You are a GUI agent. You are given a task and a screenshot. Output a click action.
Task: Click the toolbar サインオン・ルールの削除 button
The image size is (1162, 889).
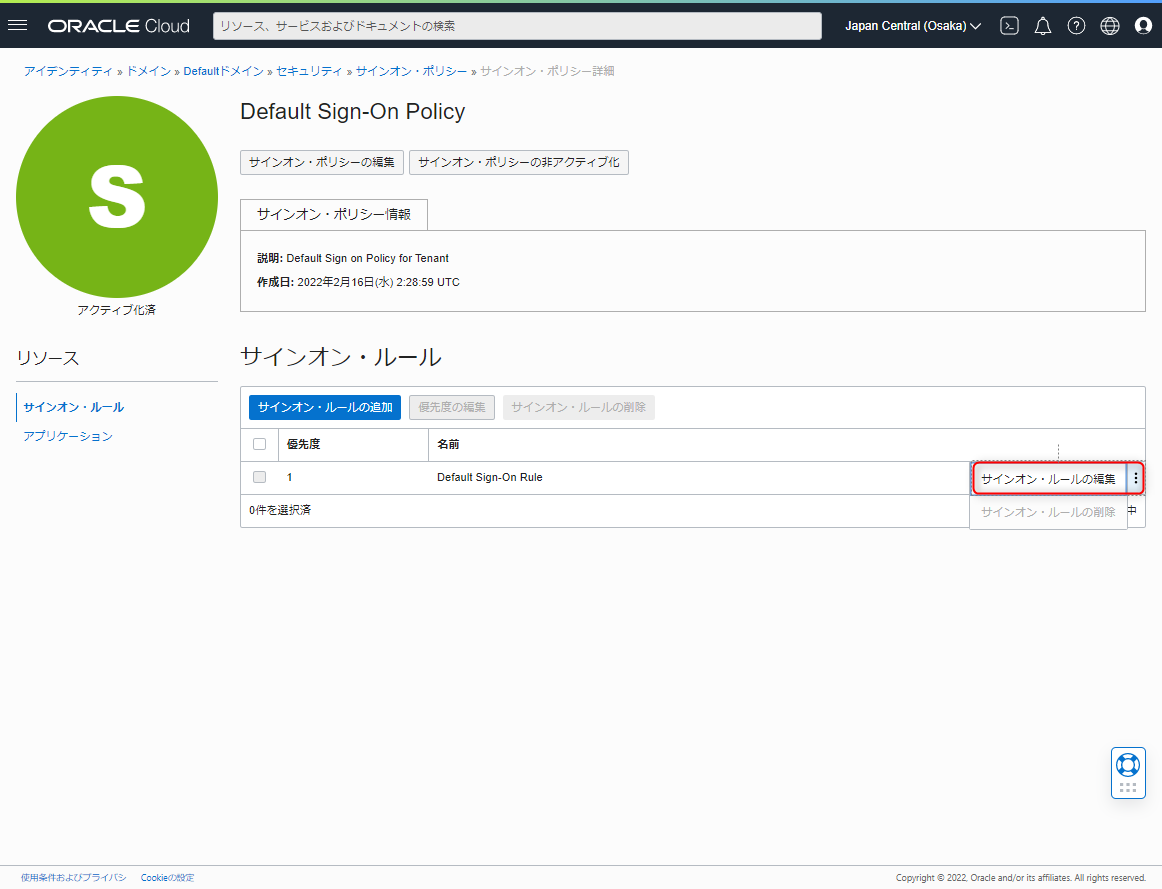click(579, 407)
